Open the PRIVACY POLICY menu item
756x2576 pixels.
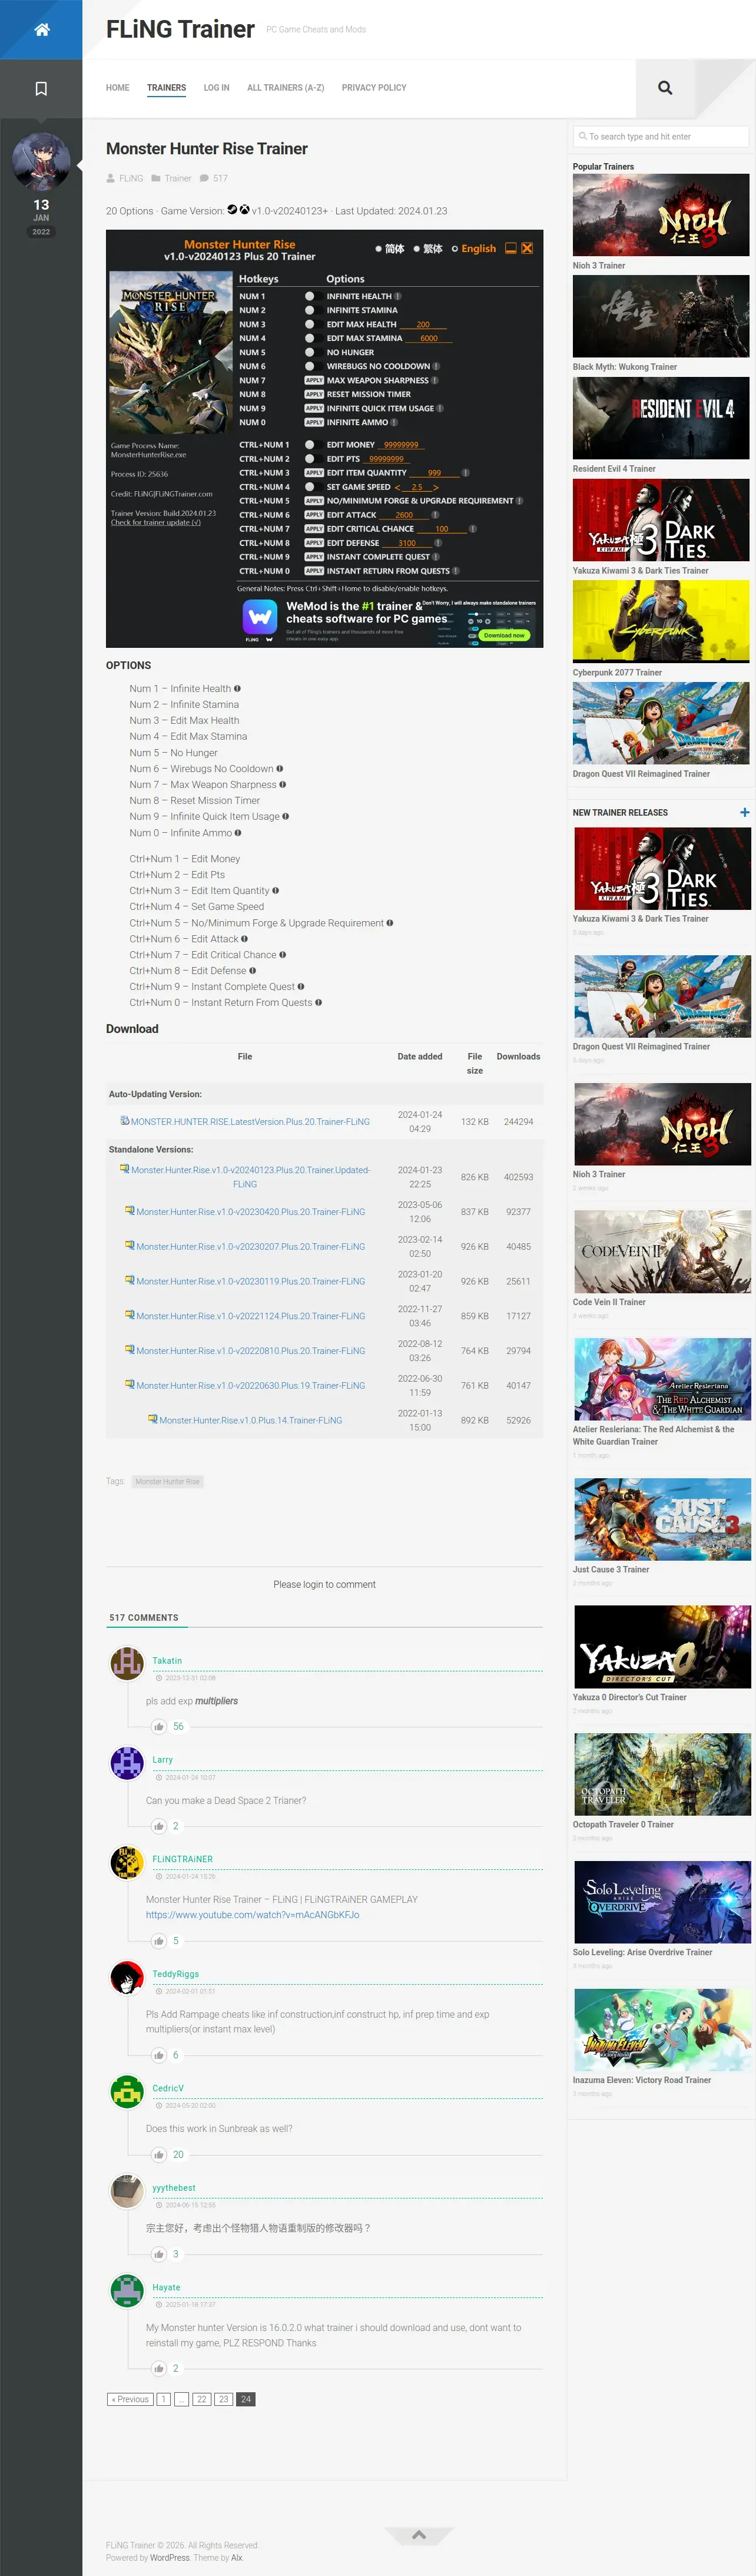tap(374, 88)
